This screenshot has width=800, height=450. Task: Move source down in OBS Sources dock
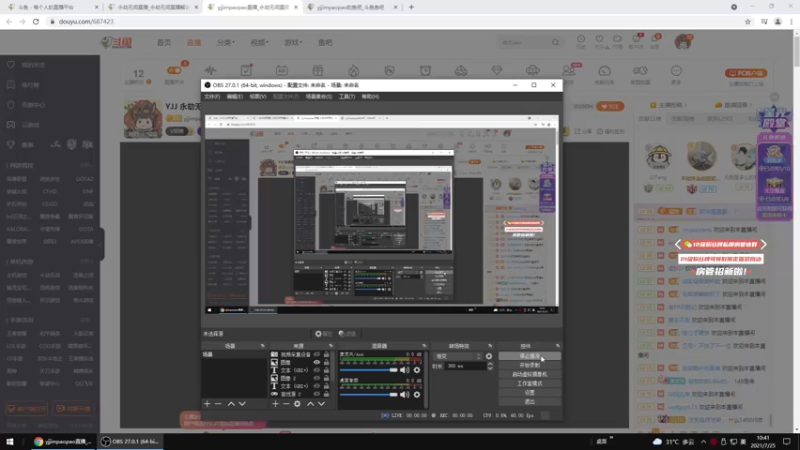pyautogui.click(x=321, y=404)
